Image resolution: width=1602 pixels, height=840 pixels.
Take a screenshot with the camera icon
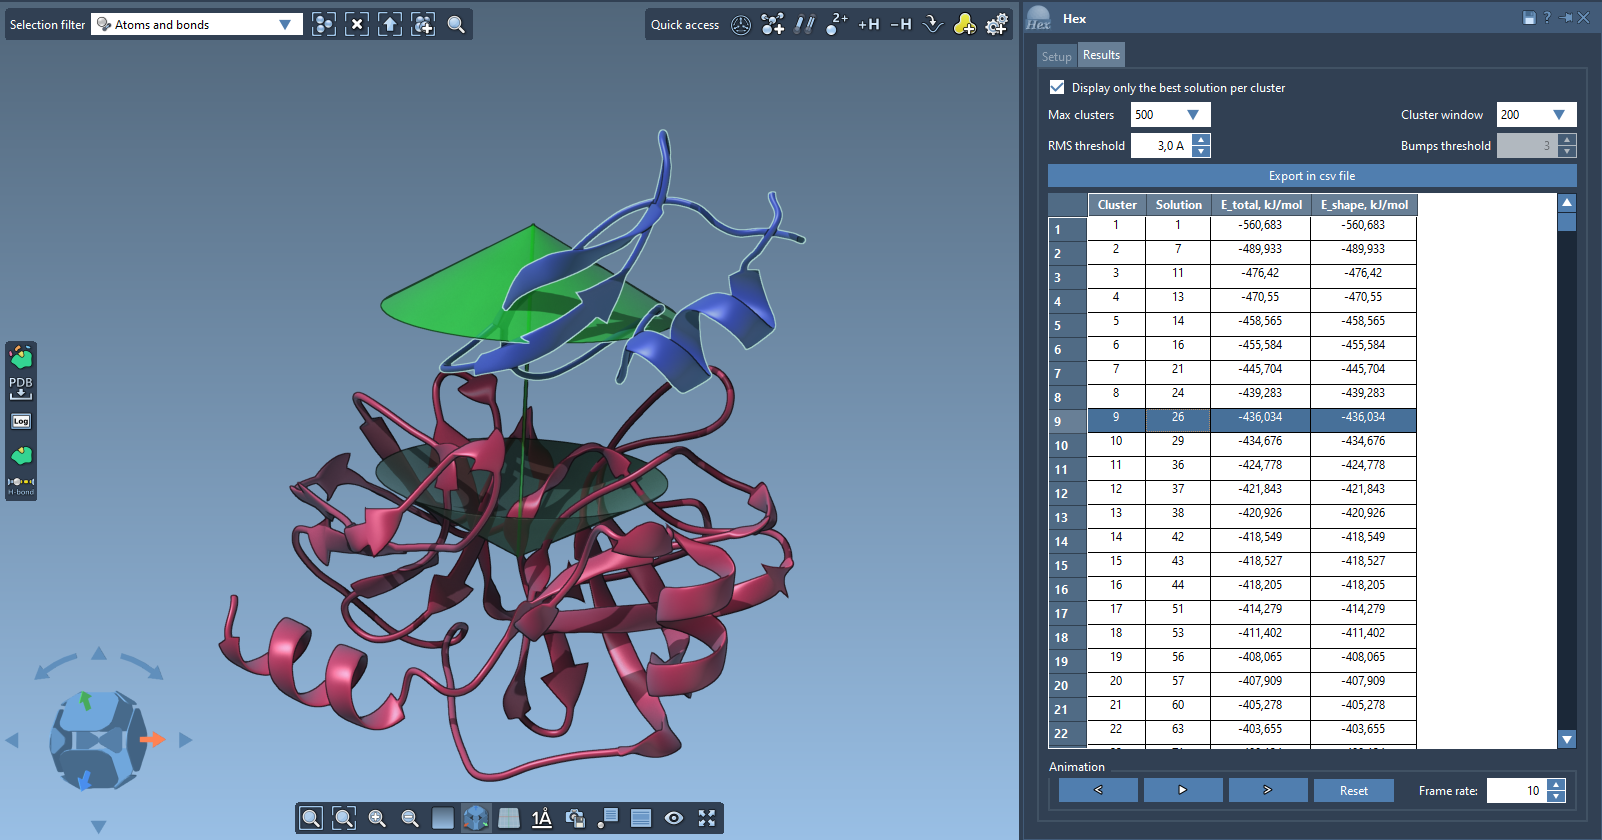575,818
